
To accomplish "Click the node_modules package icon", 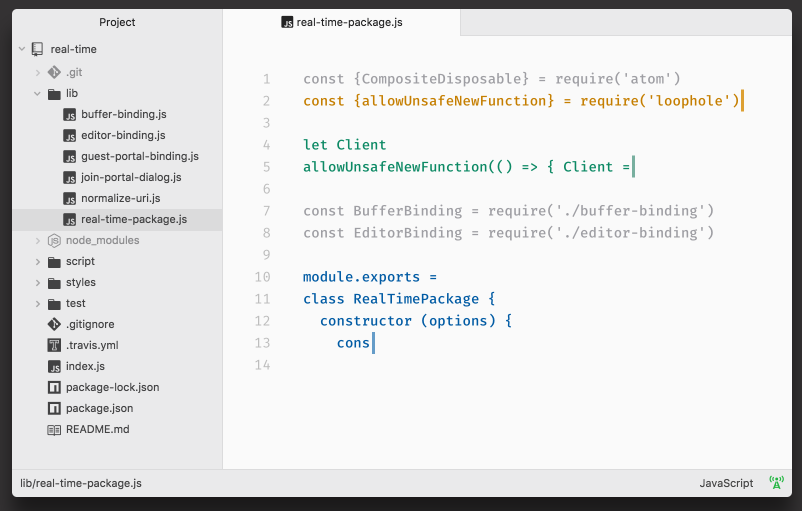I will pyautogui.click(x=54, y=240).
